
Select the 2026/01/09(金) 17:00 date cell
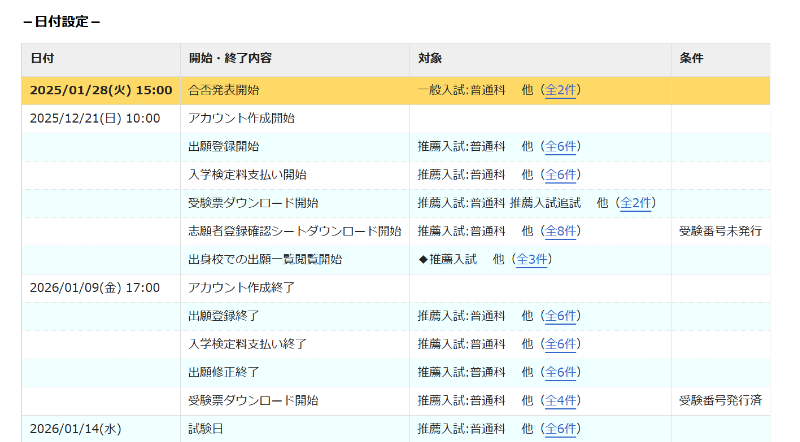[95, 288]
